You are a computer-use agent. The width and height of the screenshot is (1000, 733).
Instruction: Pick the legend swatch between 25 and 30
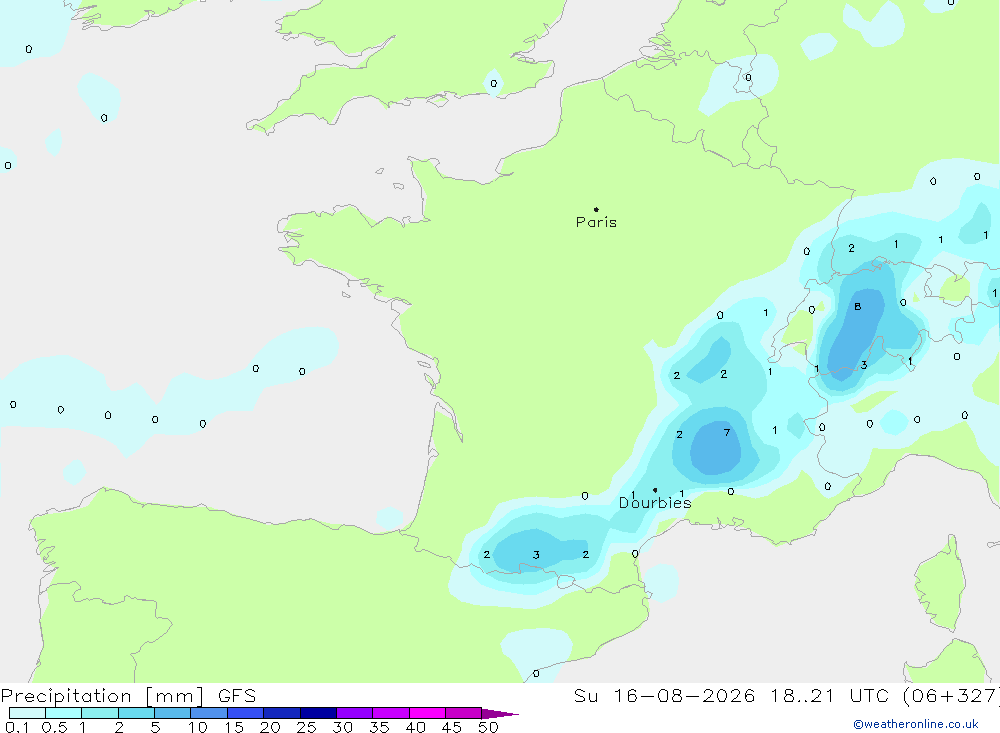click(x=318, y=713)
